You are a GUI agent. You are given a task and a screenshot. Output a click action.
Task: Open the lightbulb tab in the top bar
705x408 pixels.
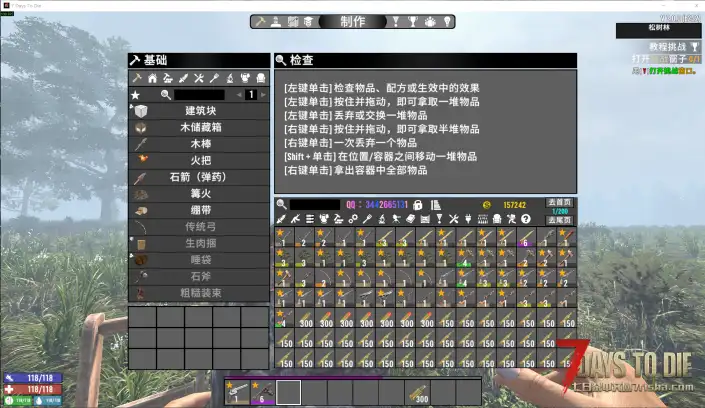[447, 22]
